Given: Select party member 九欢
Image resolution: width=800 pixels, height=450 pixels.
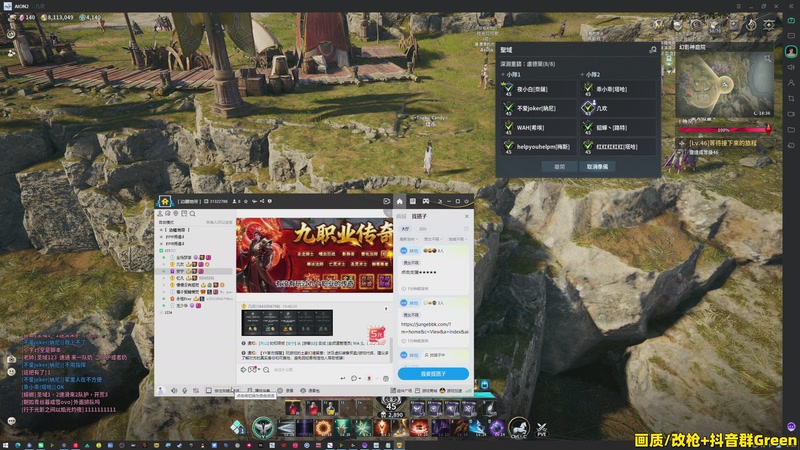Looking at the screenshot, I should [618, 108].
